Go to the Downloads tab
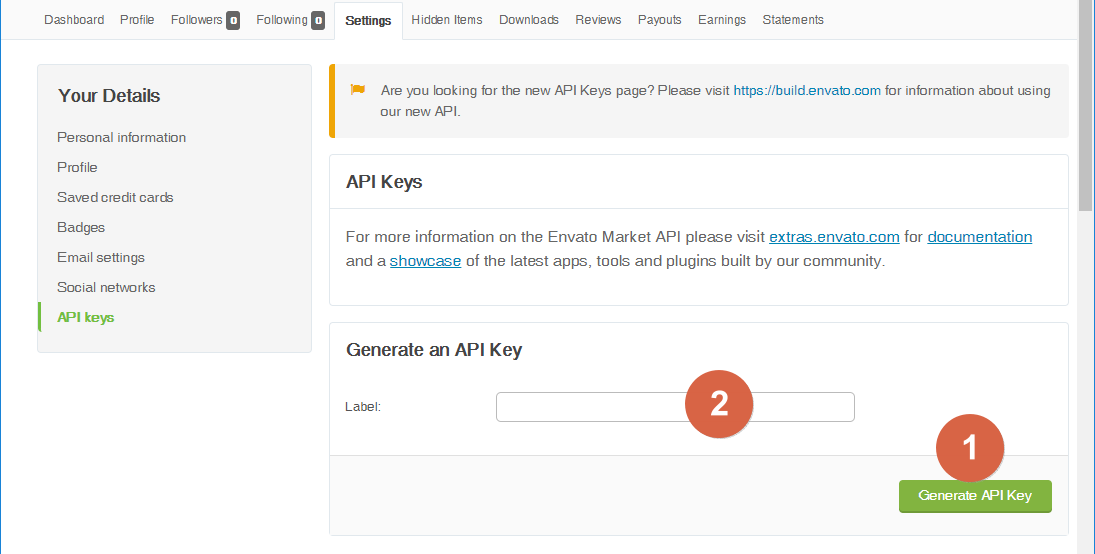 [529, 20]
